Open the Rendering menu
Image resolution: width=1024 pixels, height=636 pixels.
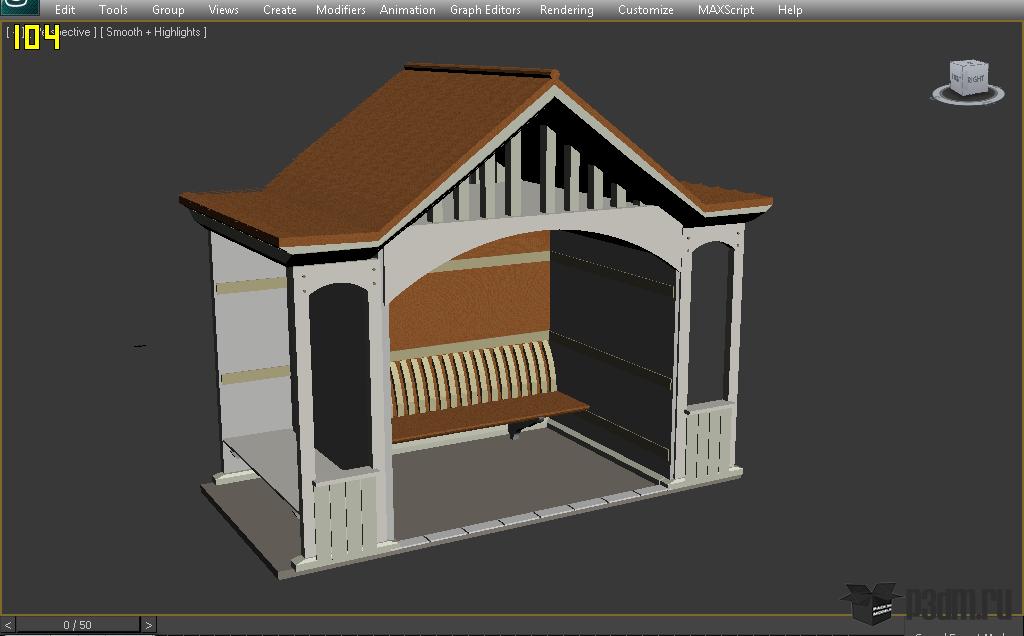pyautogui.click(x=566, y=10)
